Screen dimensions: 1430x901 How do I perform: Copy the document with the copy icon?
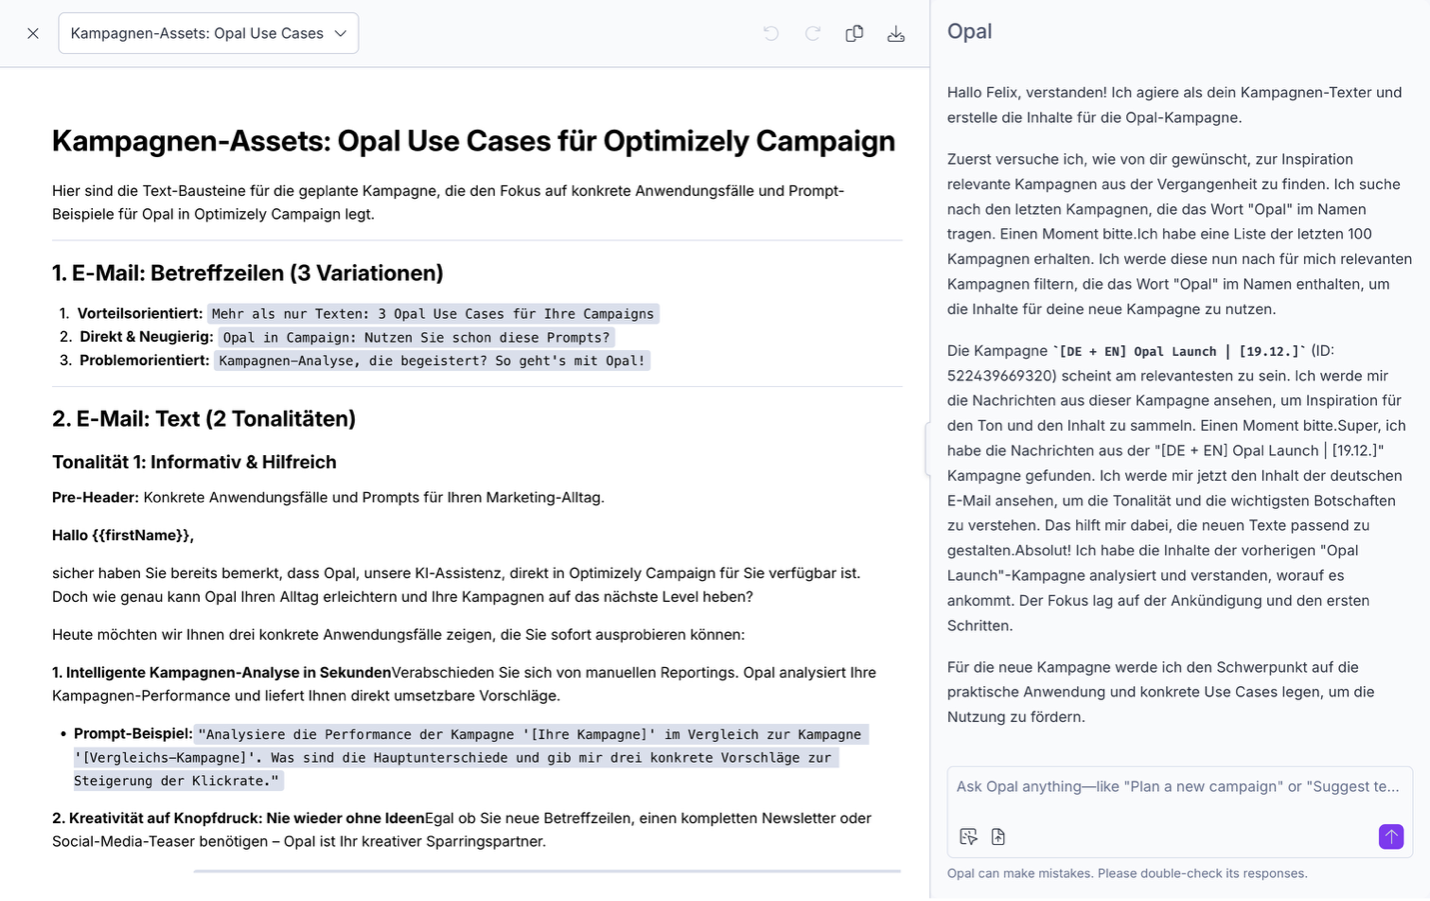click(854, 33)
